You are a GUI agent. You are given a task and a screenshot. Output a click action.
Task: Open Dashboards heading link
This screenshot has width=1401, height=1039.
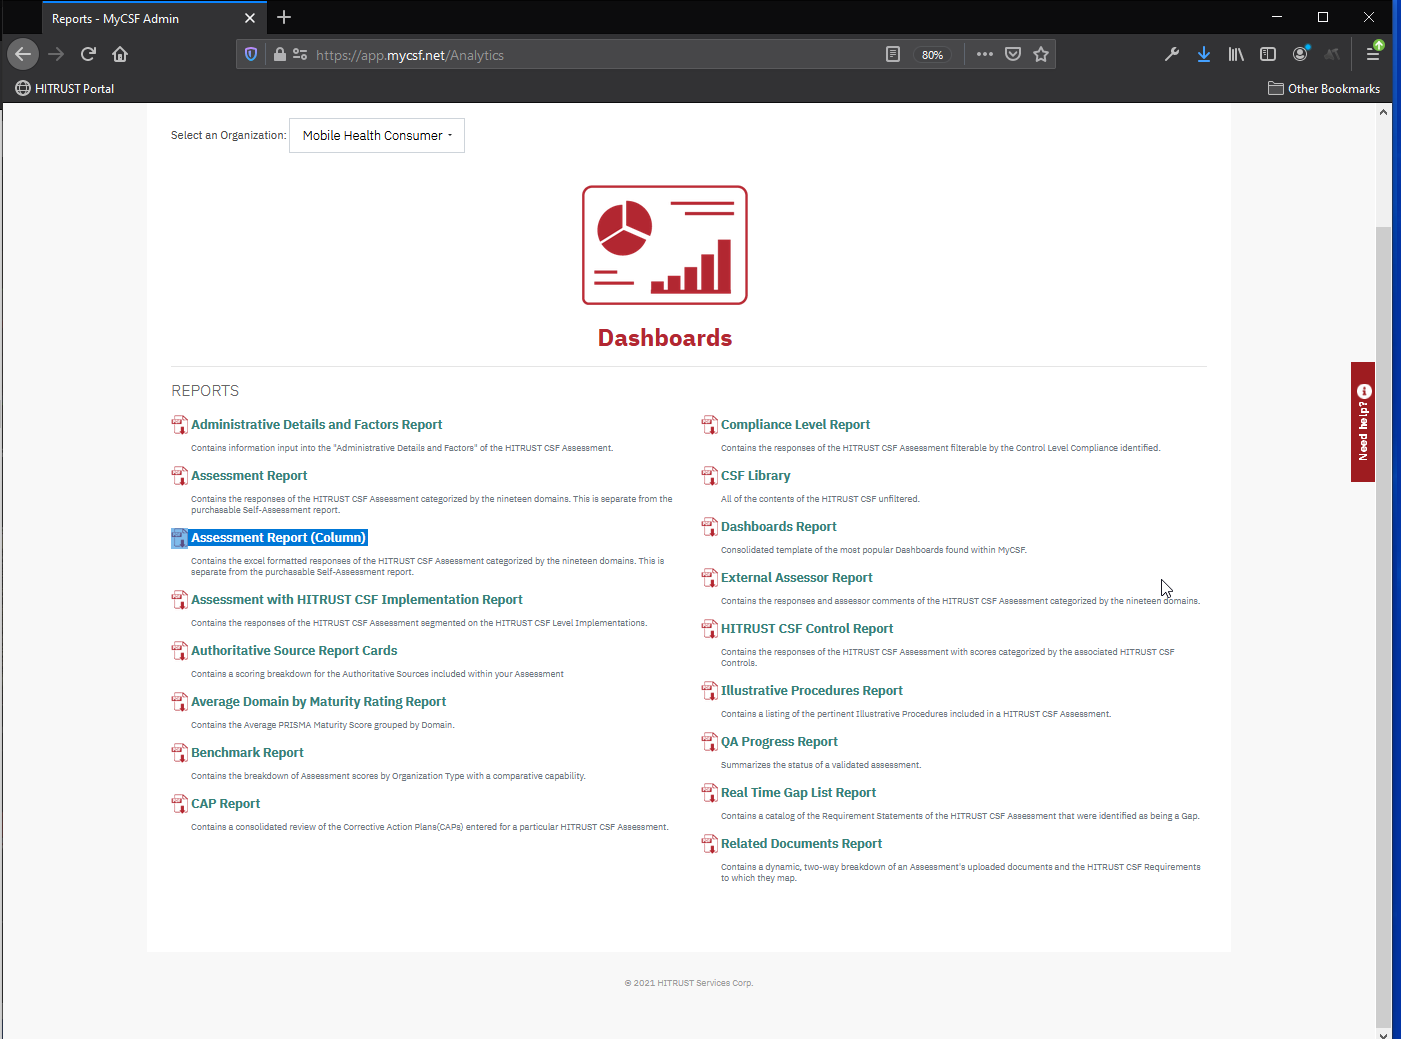[x=665, y=338]
